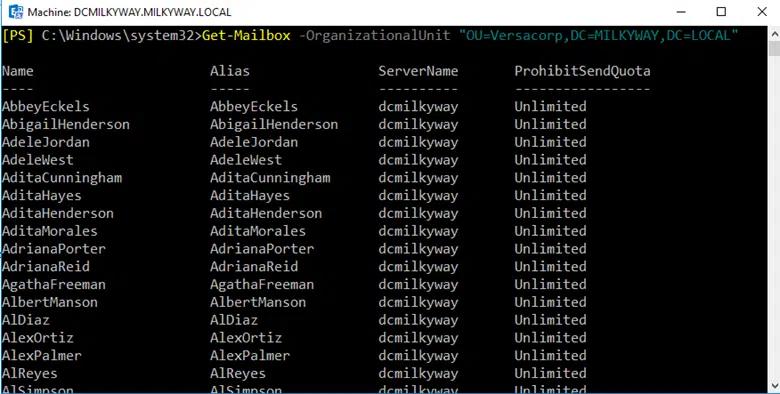This screenshot has width=780, height=394.
Task: Click the Exchange Management Shell title bar icon
Action: 16,11
